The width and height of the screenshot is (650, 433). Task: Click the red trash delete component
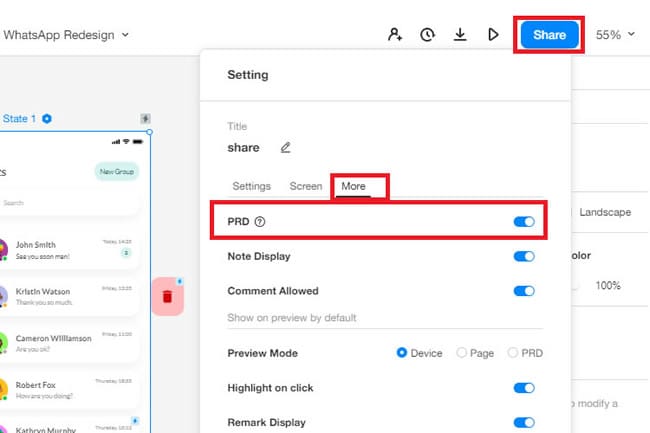[167, 296]
